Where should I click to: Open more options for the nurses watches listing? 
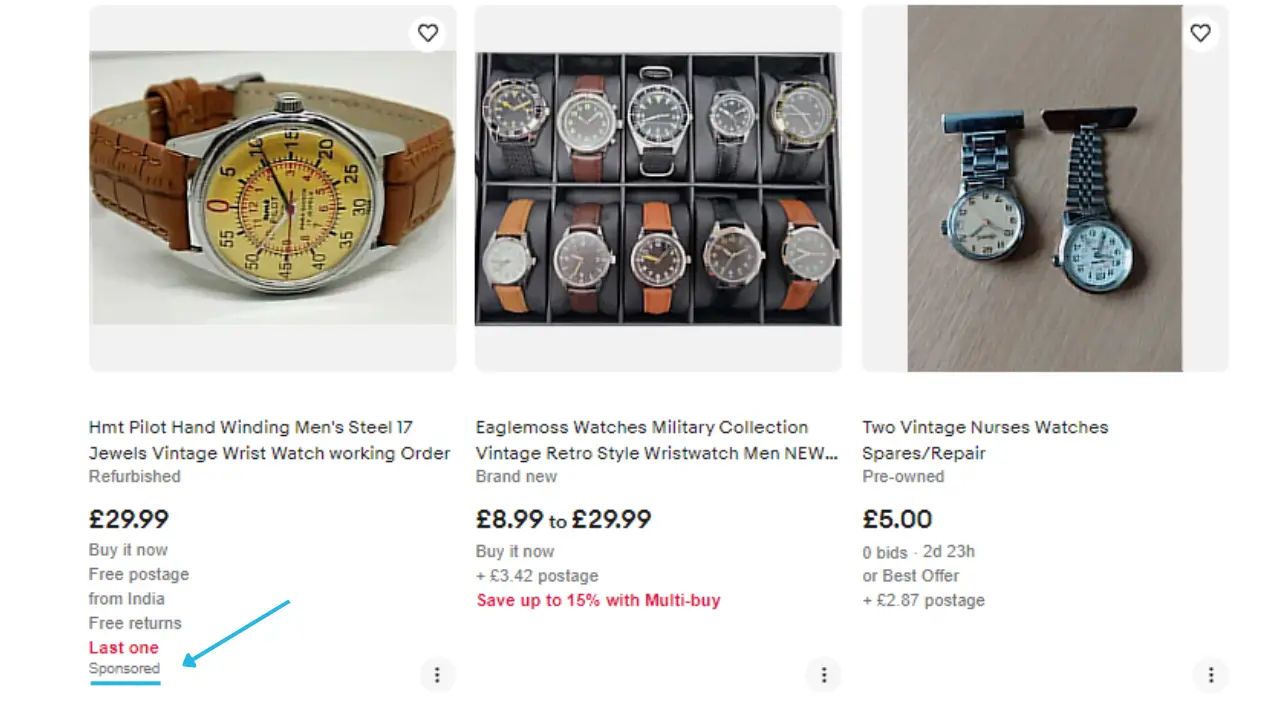click(x=1211, y=675)
